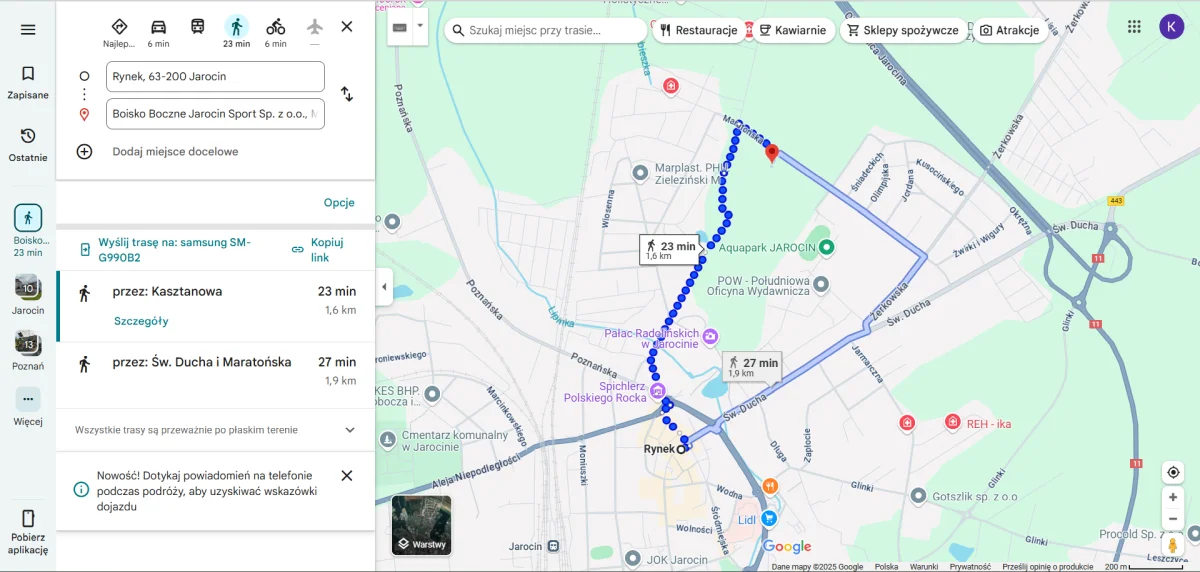
Task: Collapse the side panel arrow
Action: point(385,287)
